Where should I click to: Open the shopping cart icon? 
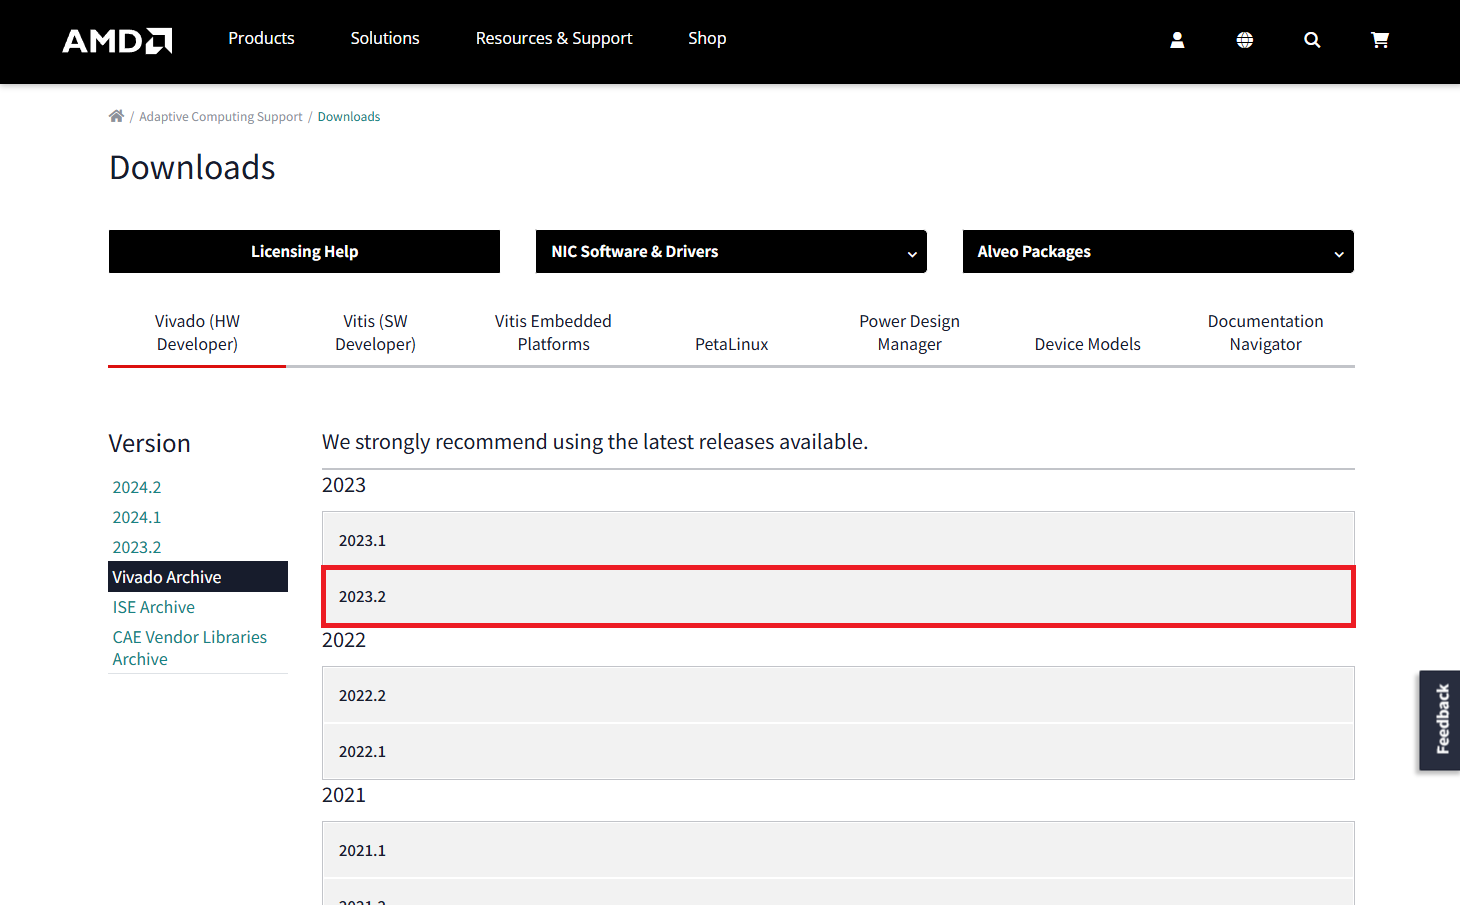pyautogui.click(x=1380, y=40)
